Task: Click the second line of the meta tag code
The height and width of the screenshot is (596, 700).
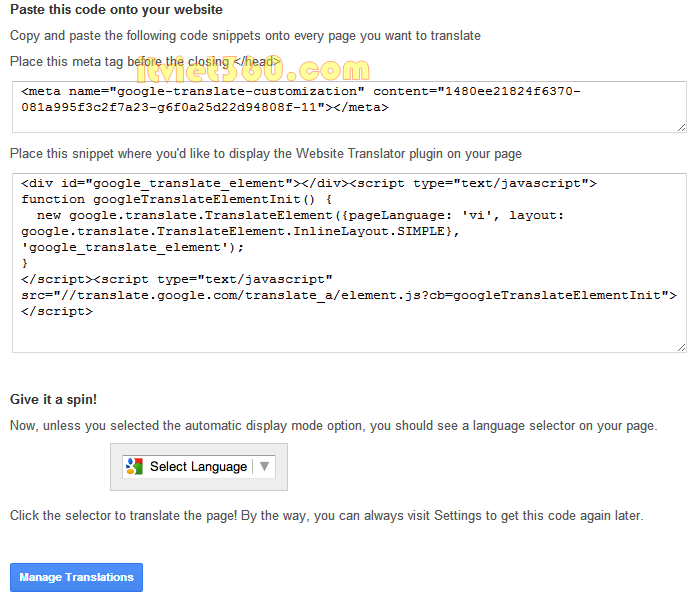Action: (x=205, y=108)
